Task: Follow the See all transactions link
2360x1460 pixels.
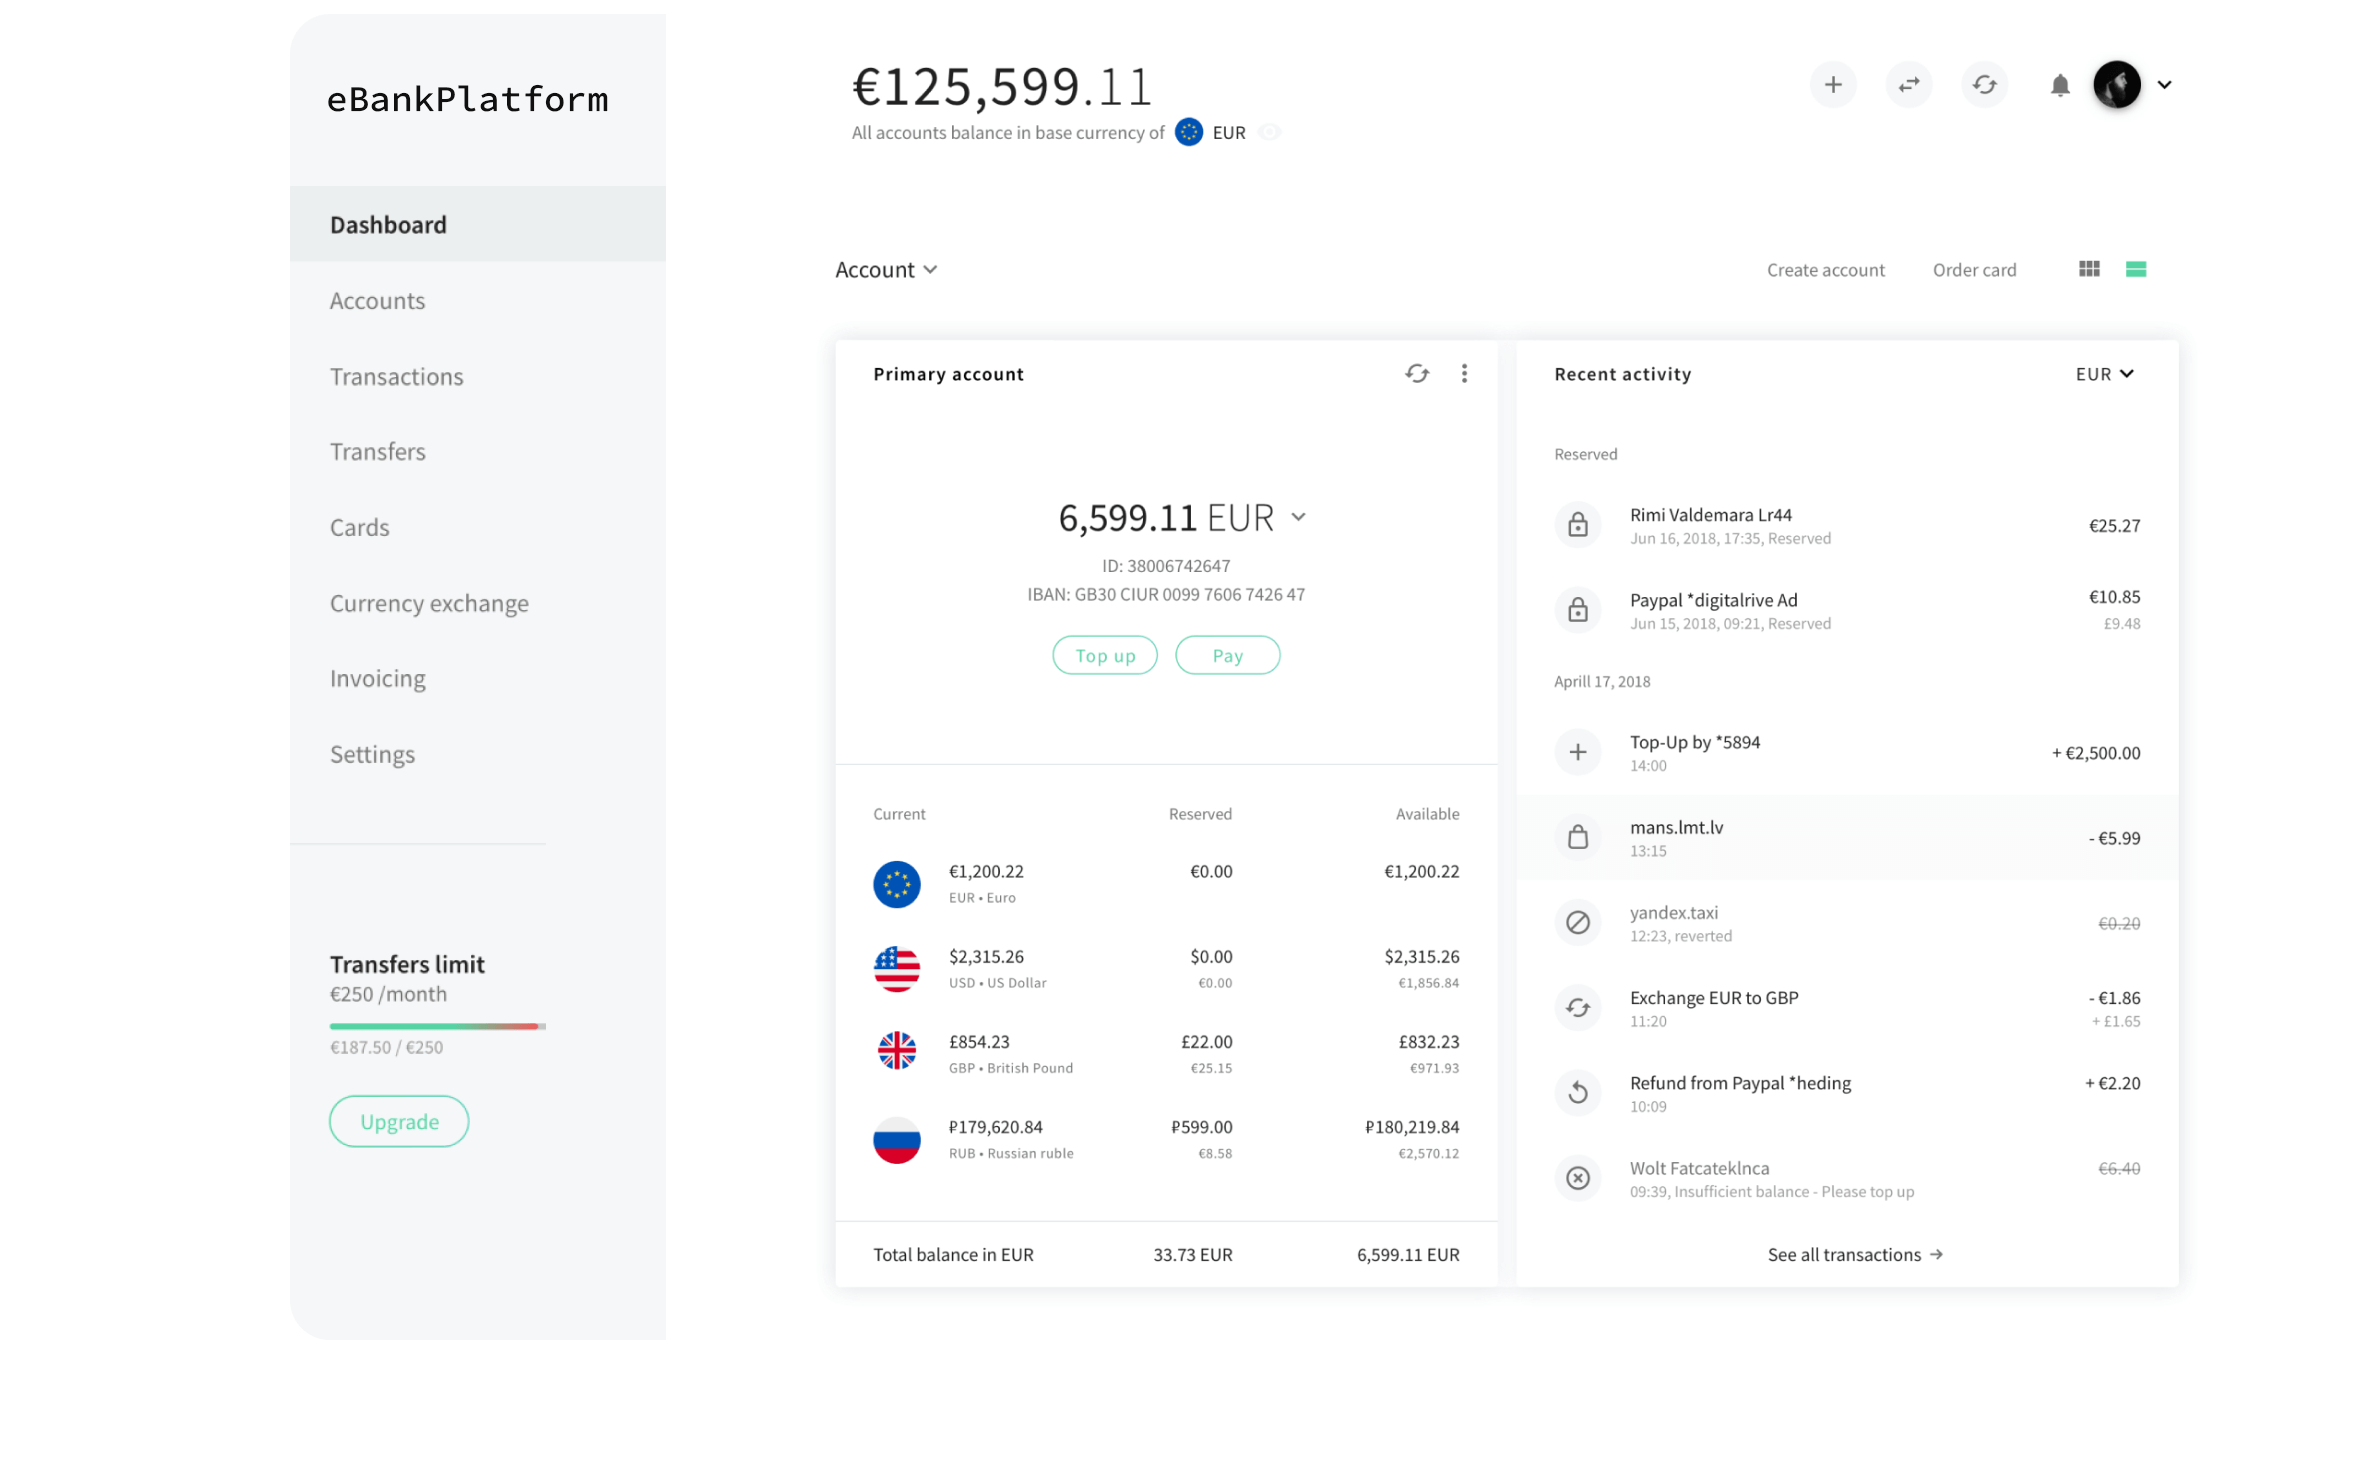Action: pos(1854,1255)
